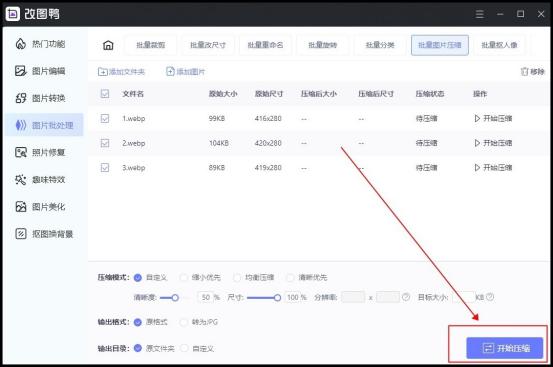Uncheck the 2.webp row checkbox
This screenshot has height=367, width=553.
(x=105, y=143)
